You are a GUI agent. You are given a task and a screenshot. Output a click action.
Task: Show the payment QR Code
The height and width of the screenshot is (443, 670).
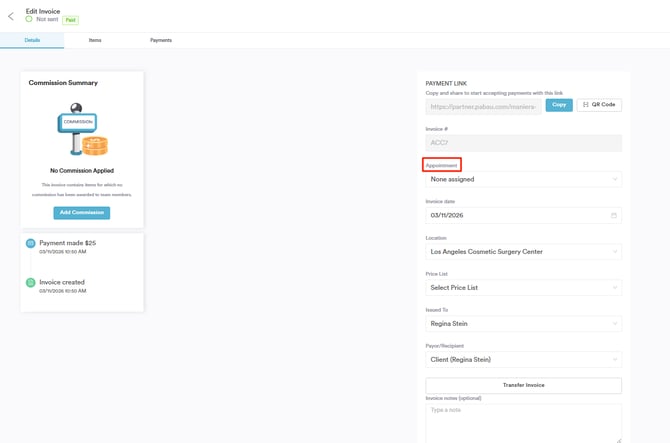point(599,105)
